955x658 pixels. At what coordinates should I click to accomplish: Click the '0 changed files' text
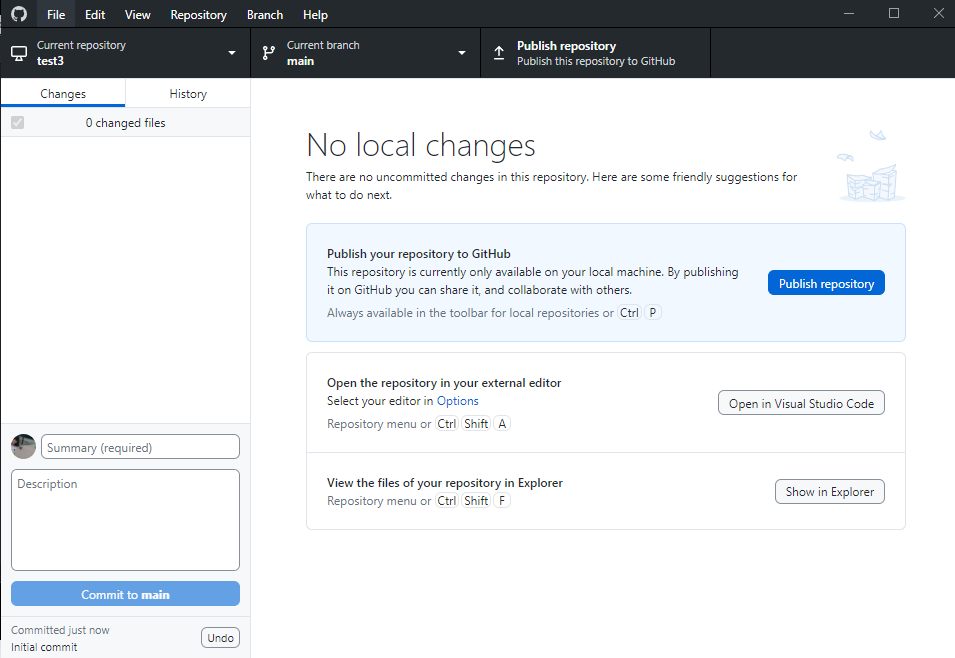125,122
